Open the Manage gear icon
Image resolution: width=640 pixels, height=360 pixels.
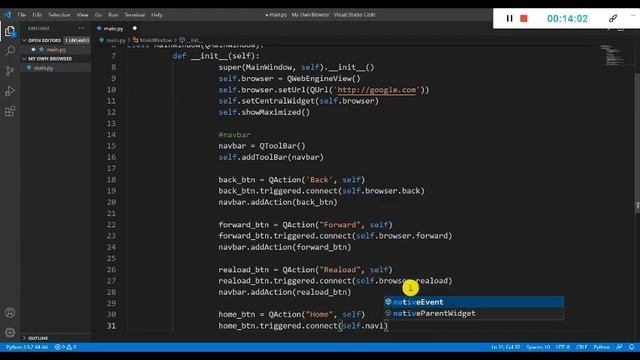(x=10, y=333)
